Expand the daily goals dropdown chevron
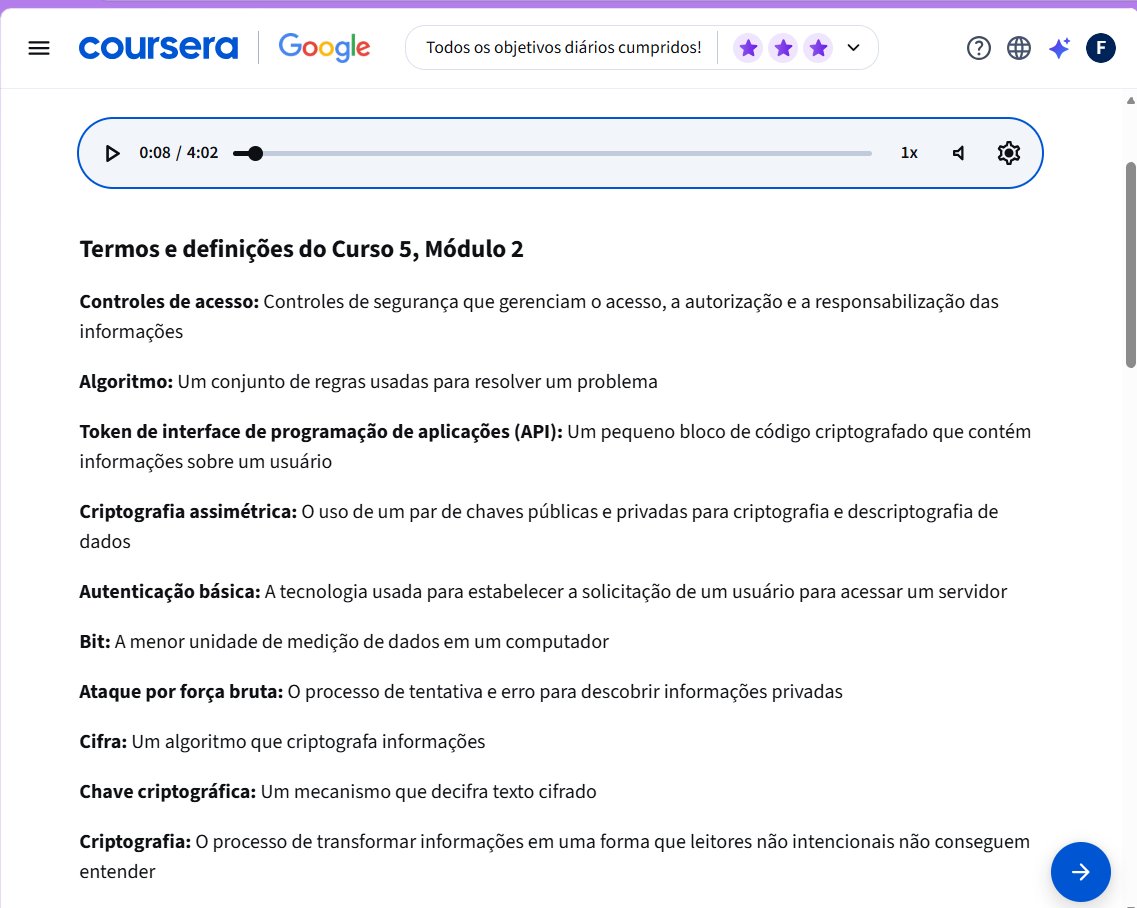1137x908 pixels. coord(853,48)
